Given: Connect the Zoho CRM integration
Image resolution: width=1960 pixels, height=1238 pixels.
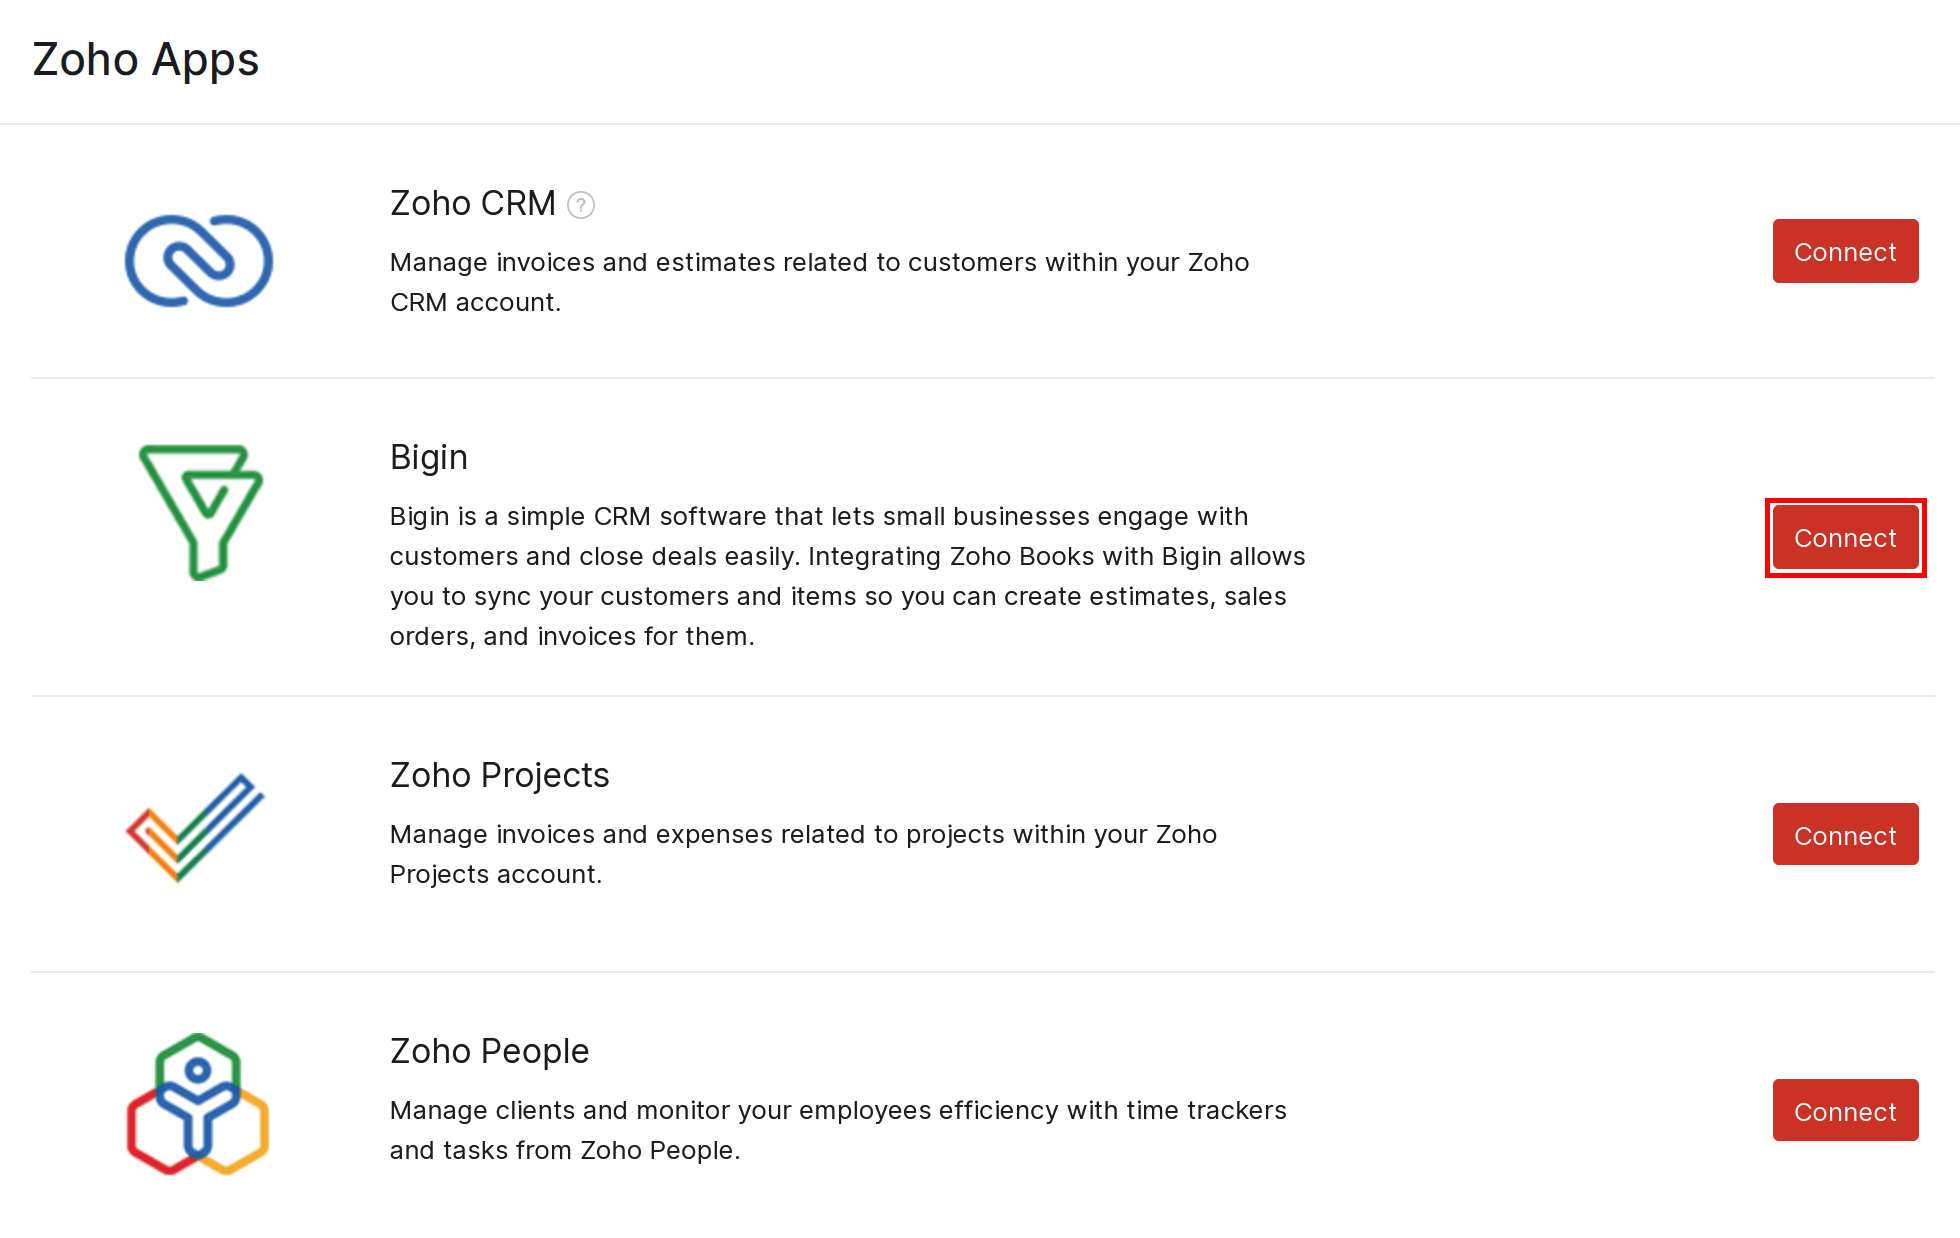Looking at the screenshot, I should pos(1845,251).
